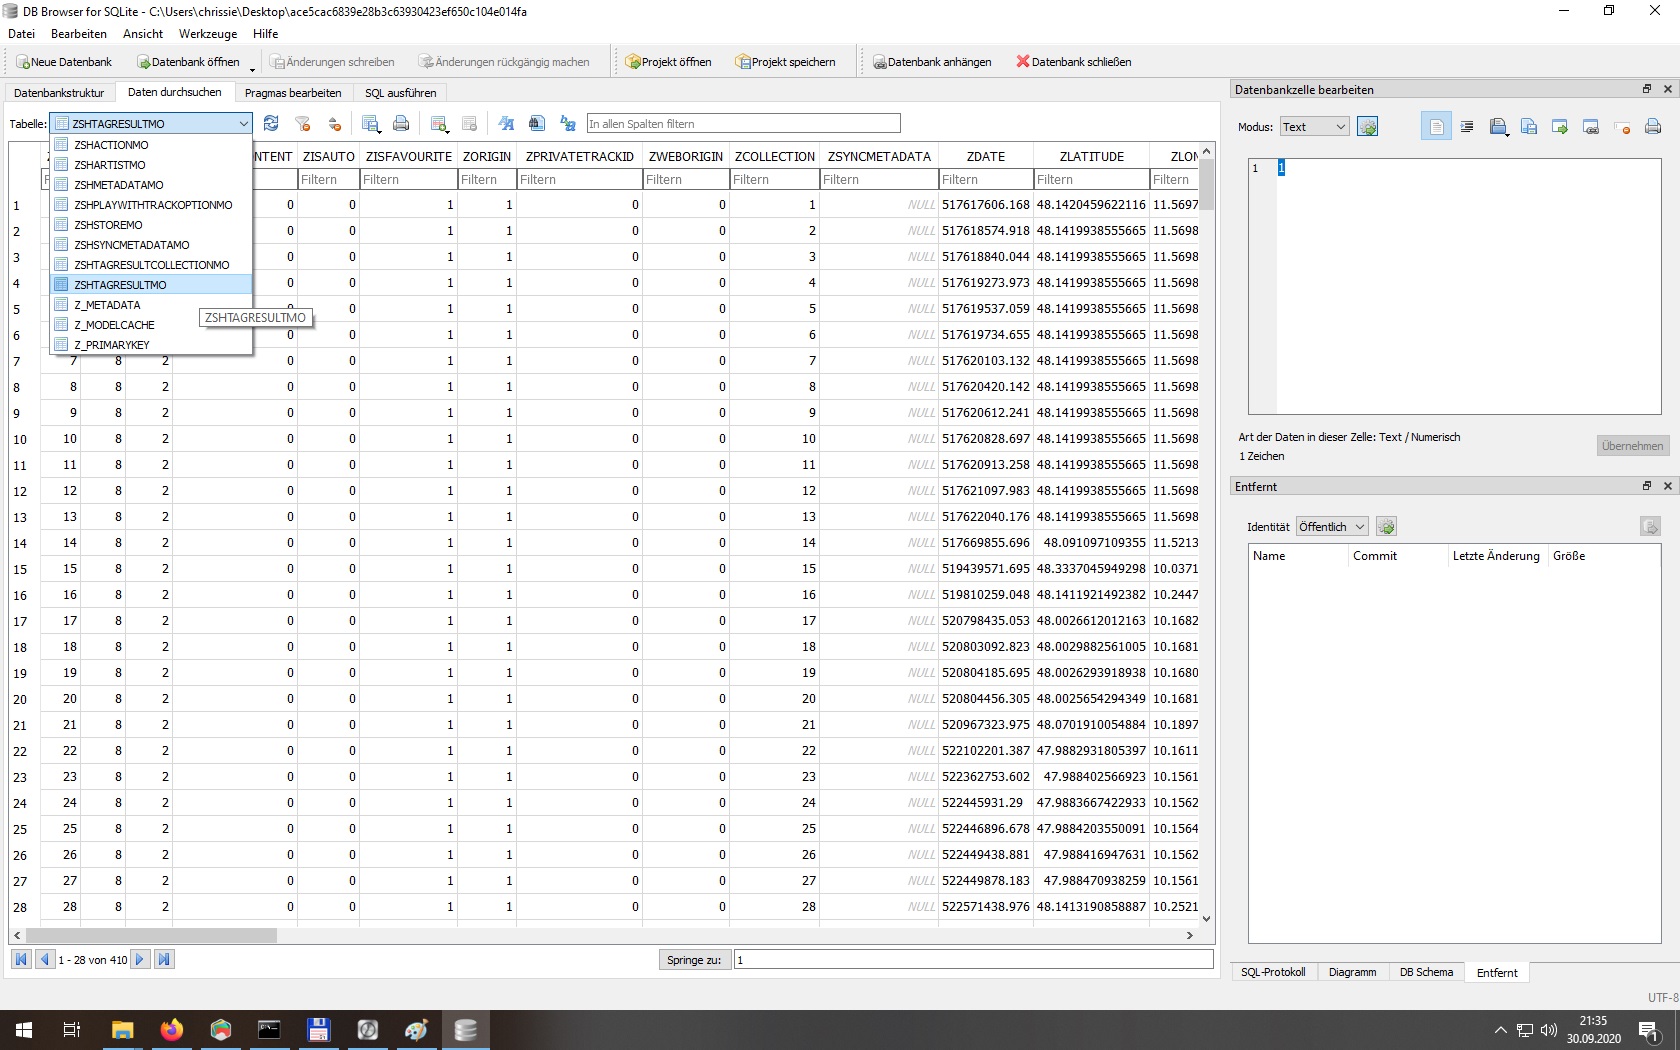Refresh remote identity list
The image size is (1680, 1050).
click(1387, 527)
